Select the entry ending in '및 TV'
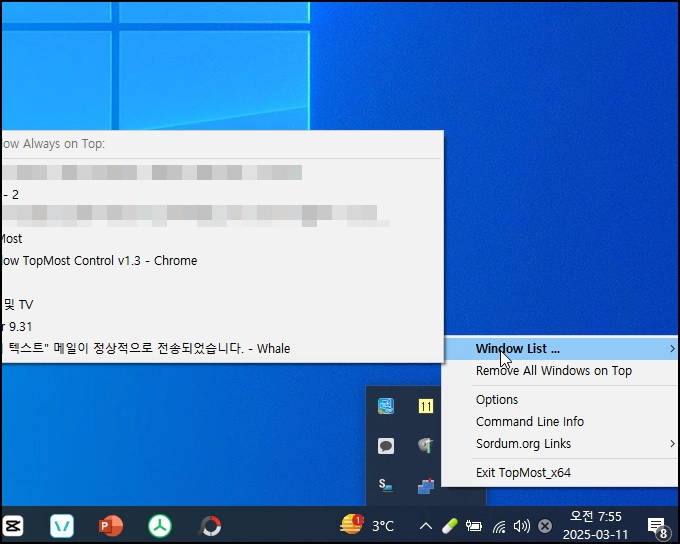The image size is (680, 544). click(222, 305)
